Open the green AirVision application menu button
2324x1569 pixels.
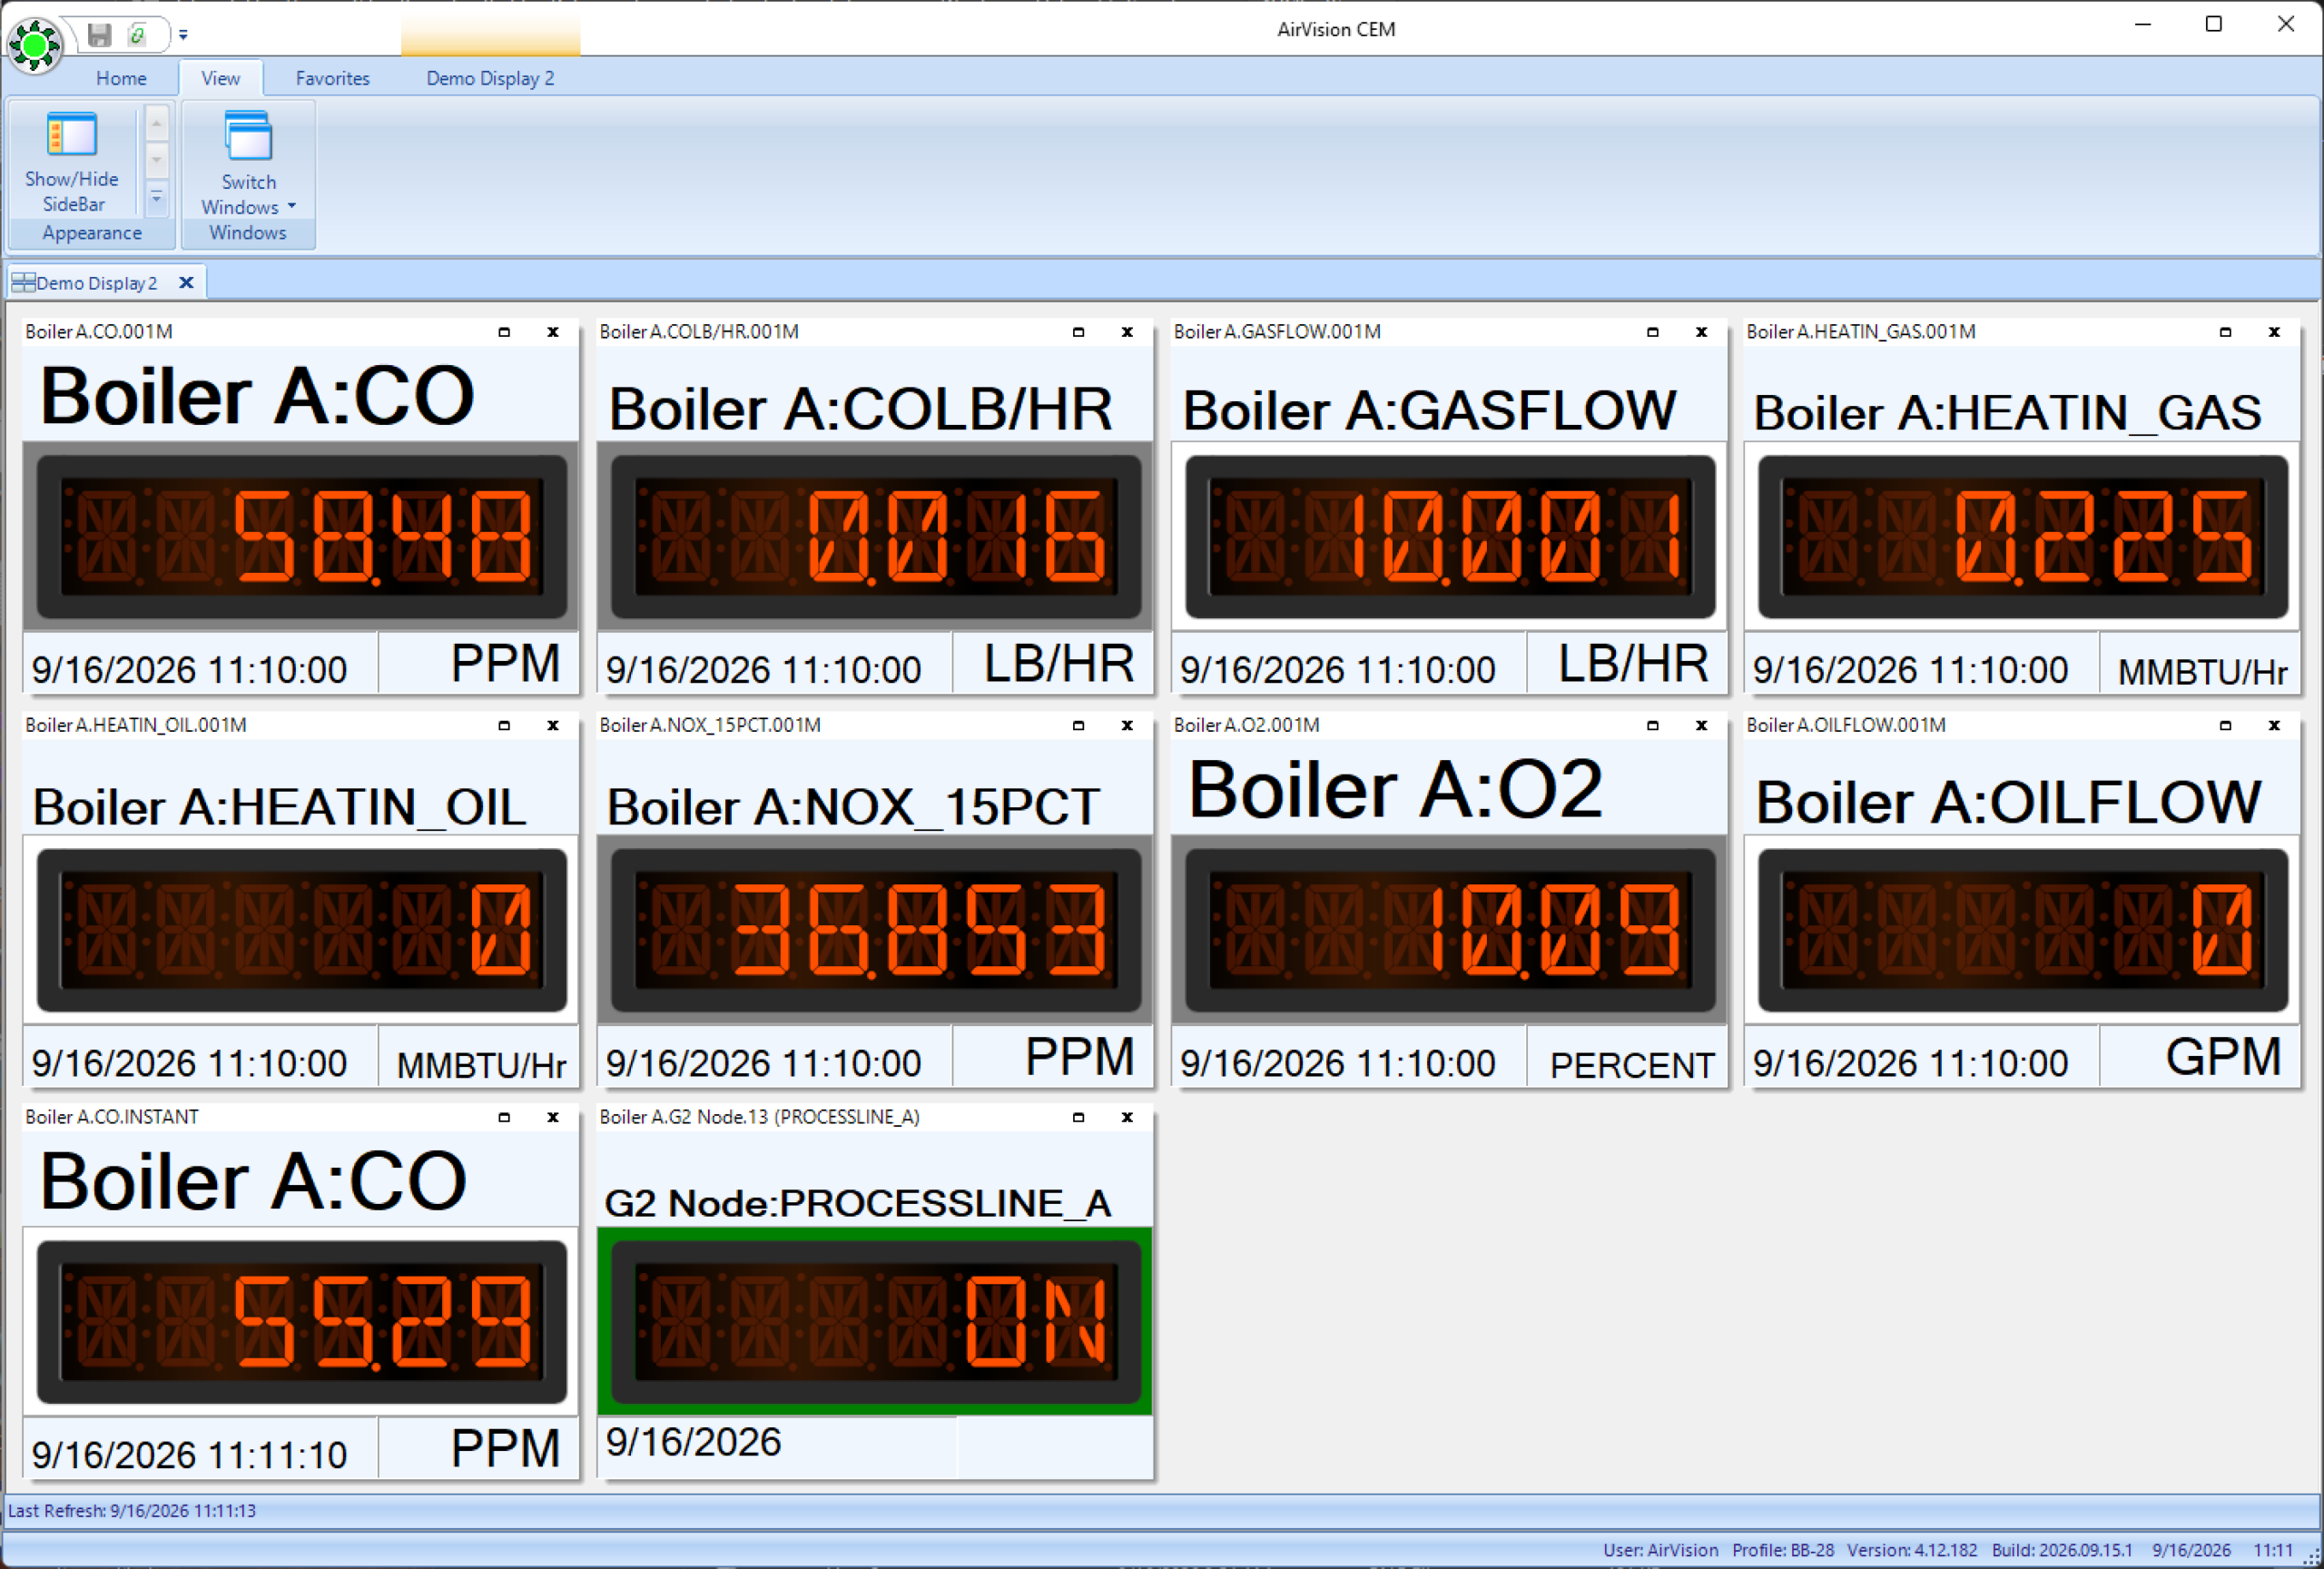[35, 44]
